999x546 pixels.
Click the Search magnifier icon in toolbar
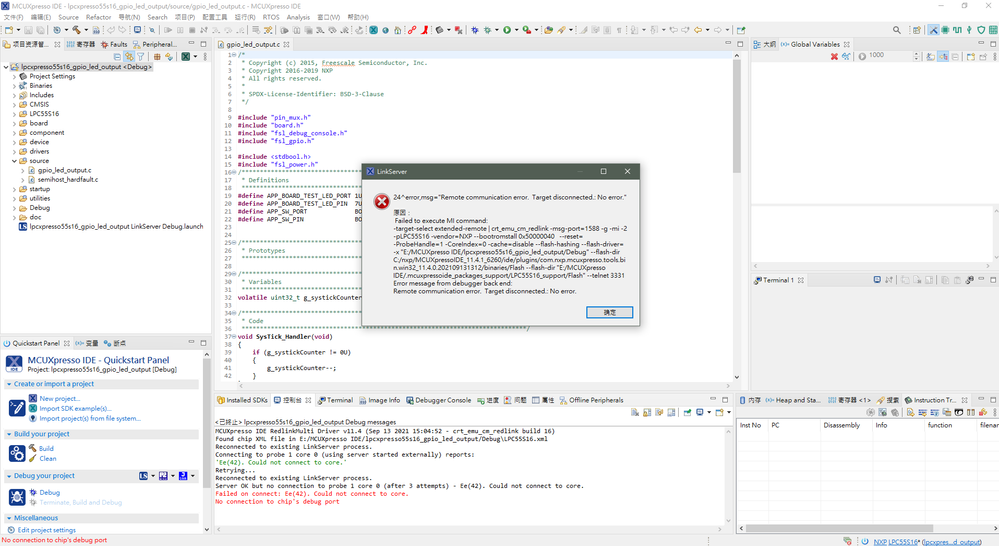point(896,30)
